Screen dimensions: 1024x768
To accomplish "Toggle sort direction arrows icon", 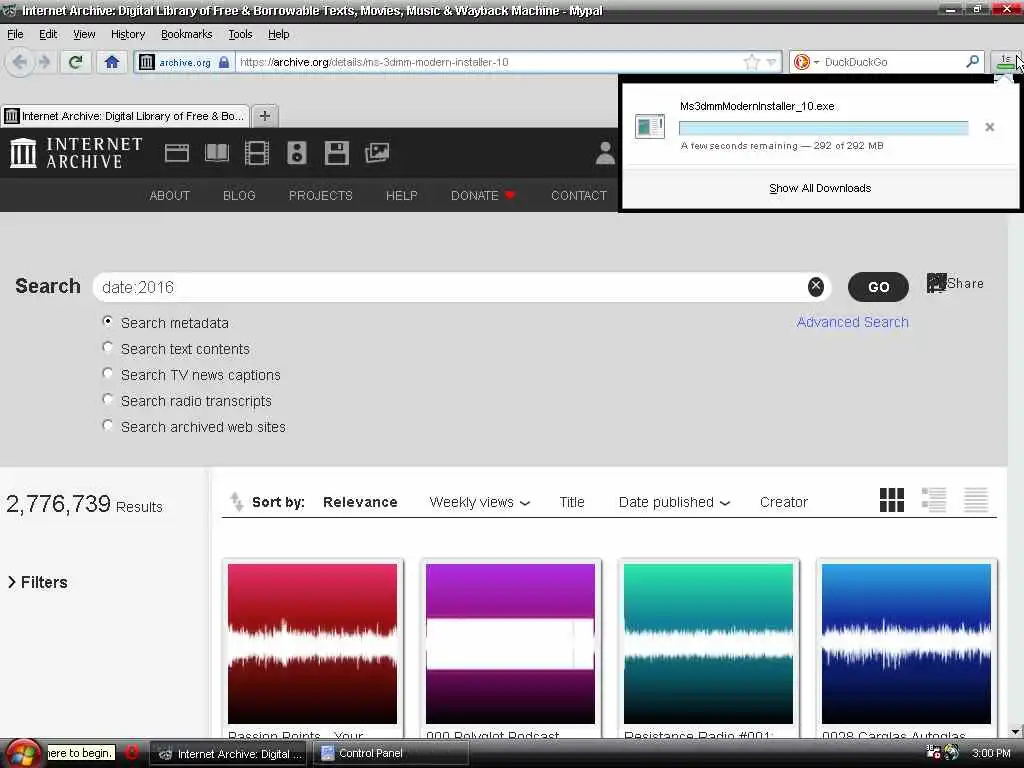I will coord(236,502).
